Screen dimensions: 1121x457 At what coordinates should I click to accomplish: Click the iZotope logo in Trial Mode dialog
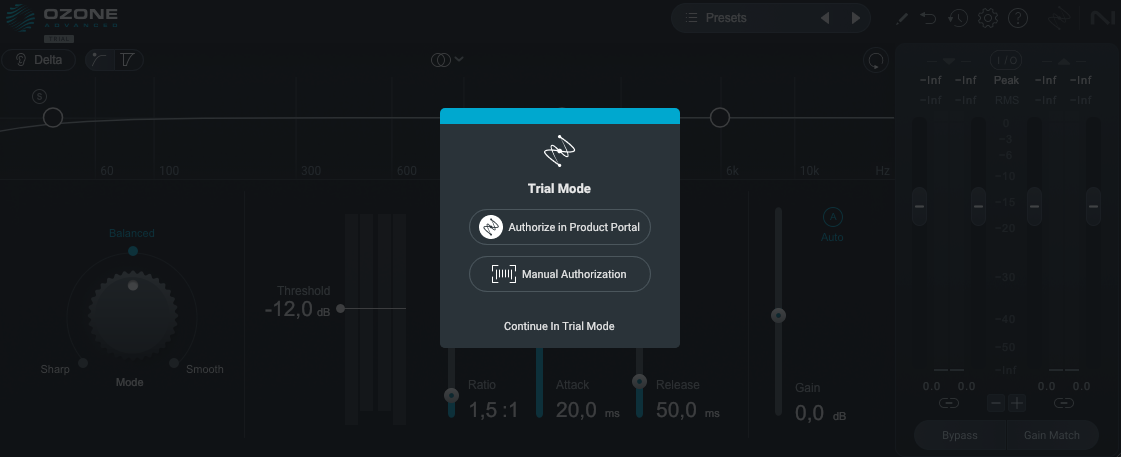[x=559, y=151]
